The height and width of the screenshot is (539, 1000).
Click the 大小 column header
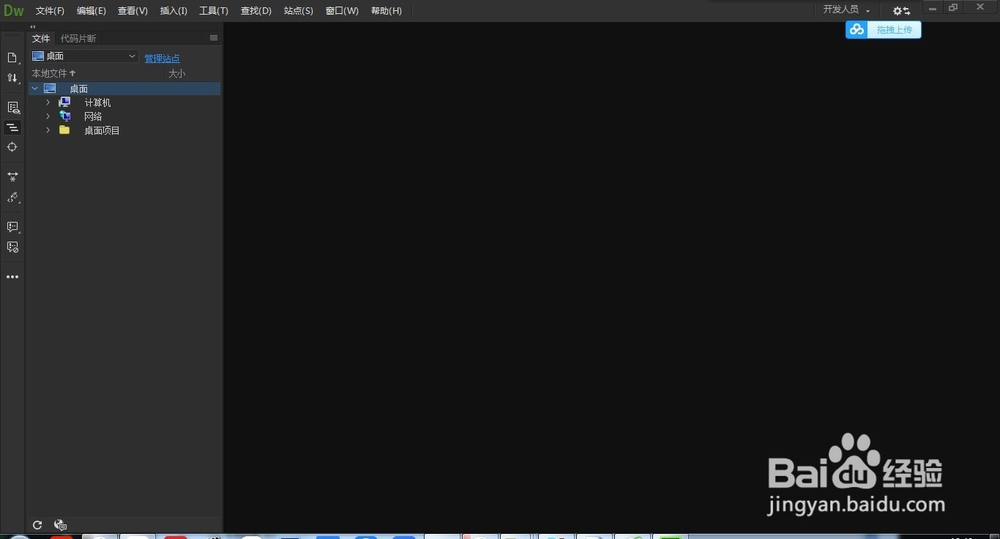177,73
